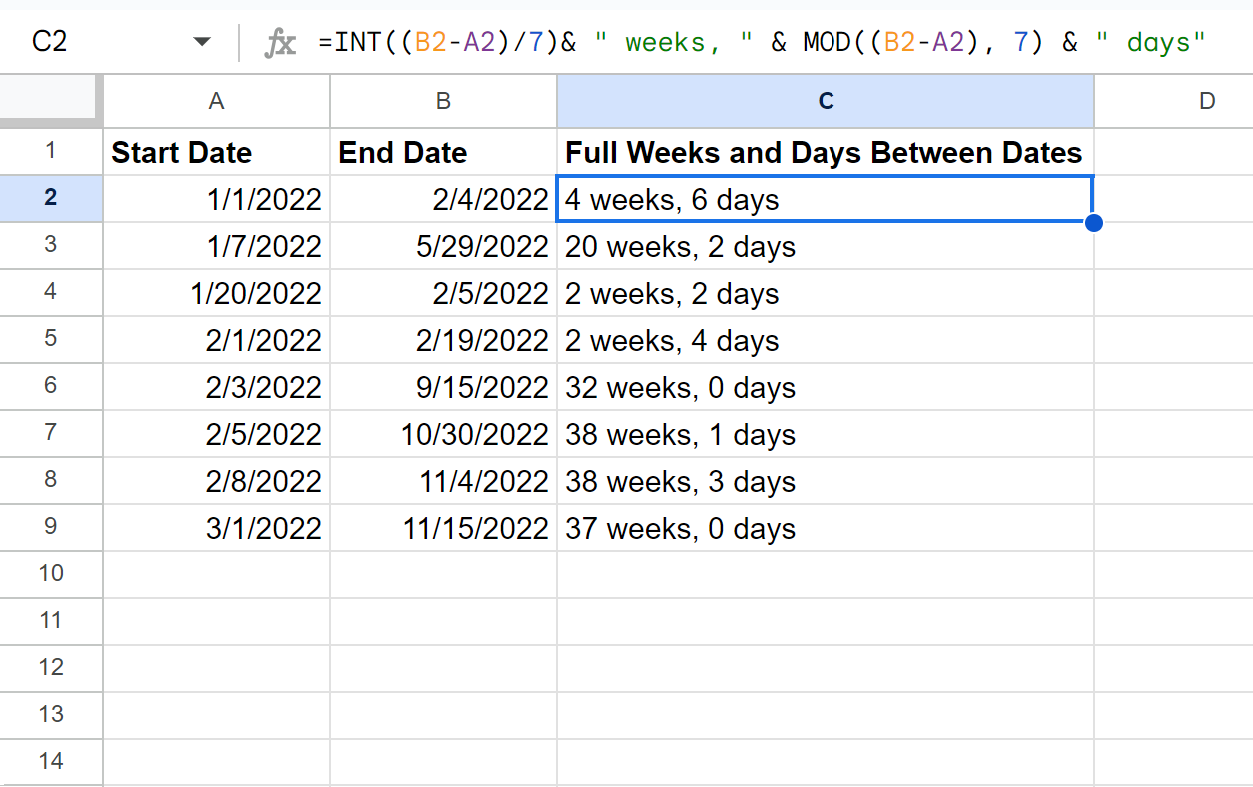Click cell containing 2/3/2022

pos(216,387)
